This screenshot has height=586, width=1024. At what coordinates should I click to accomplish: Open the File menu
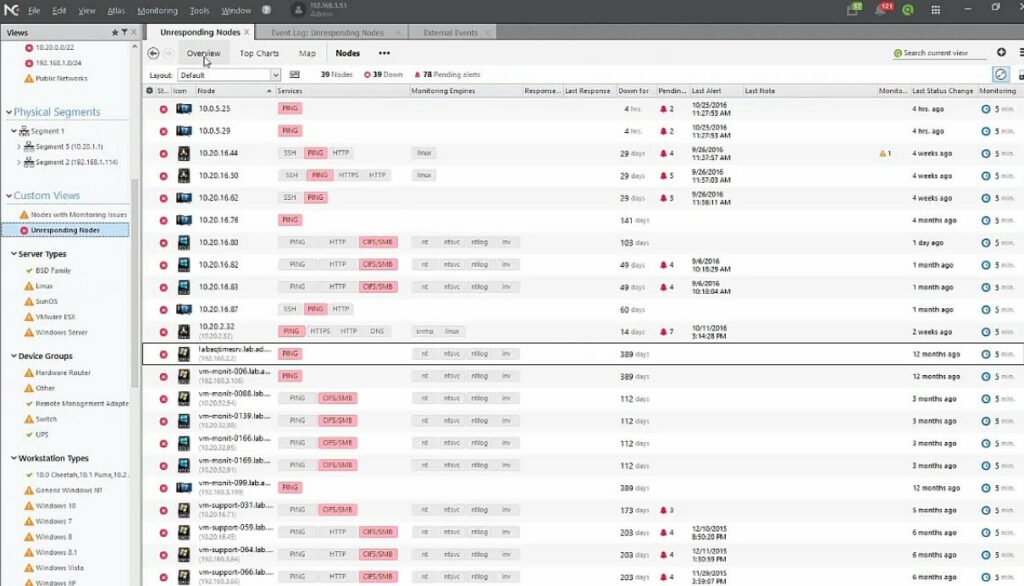click(34, 10)
